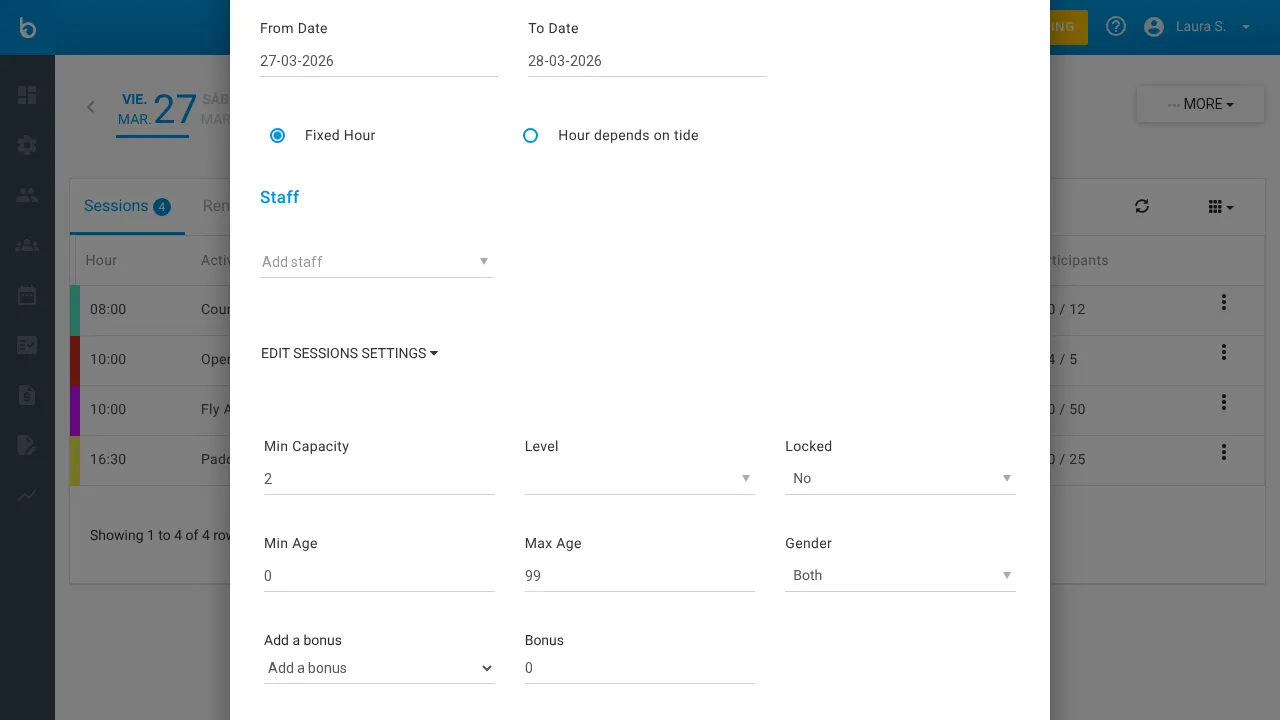Click the settings gear sidebar icon
Viewport: 1280px width, 720px height.
(27, 145)
